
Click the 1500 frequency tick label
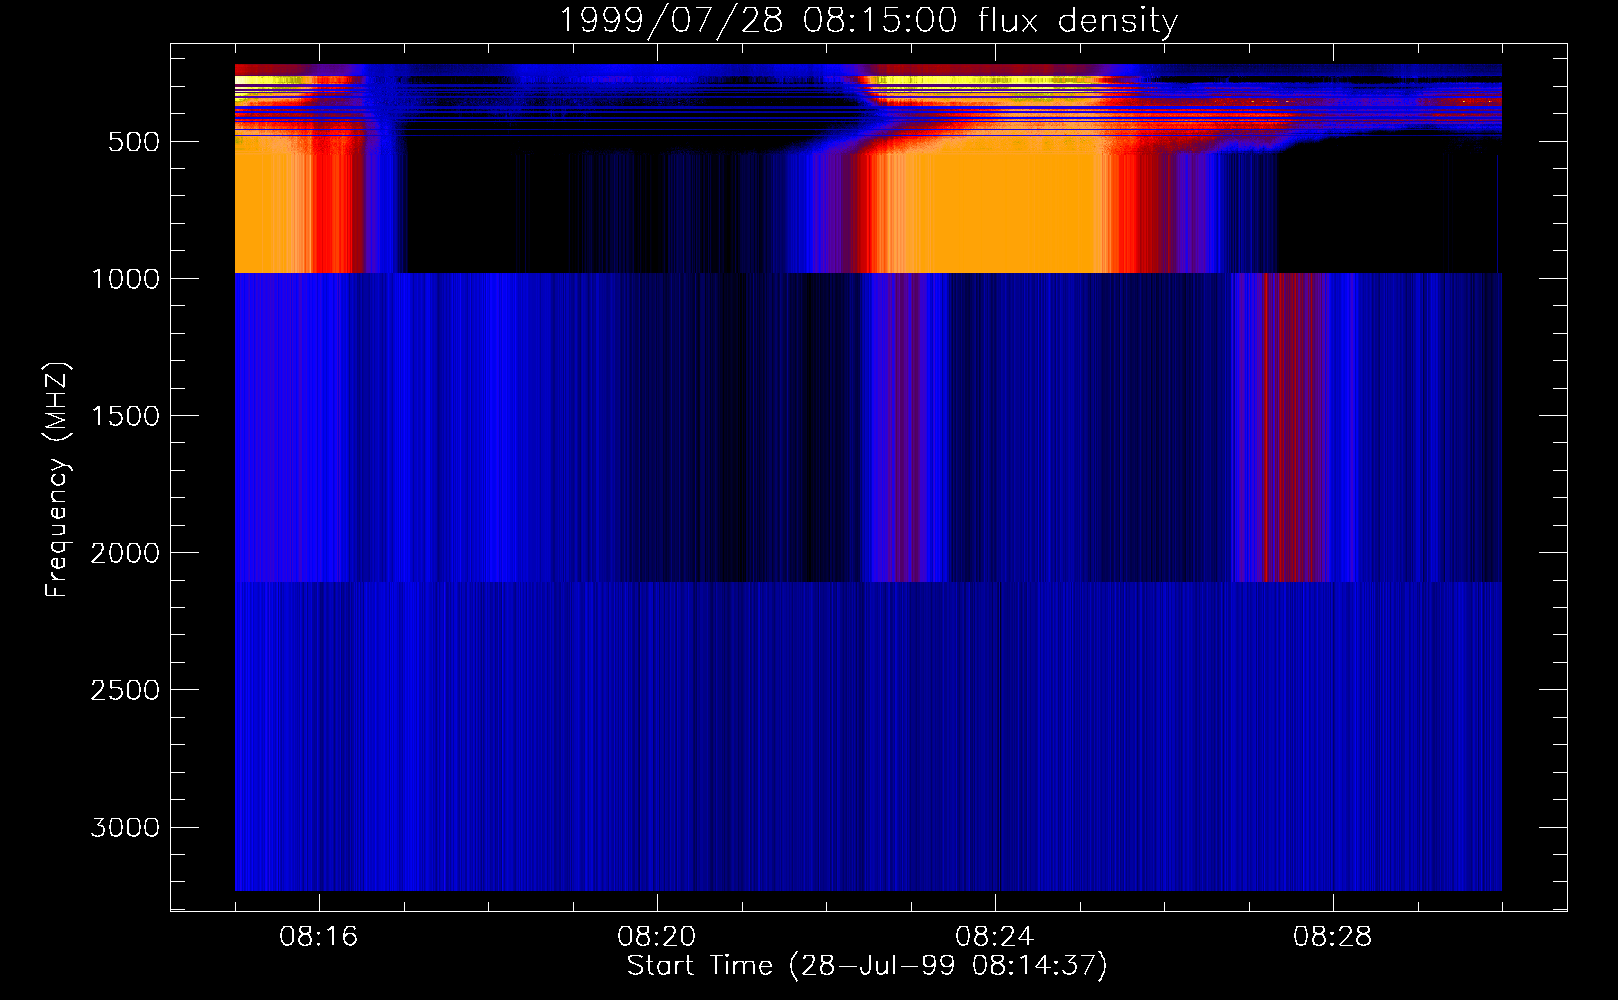[x=126, y=416]
